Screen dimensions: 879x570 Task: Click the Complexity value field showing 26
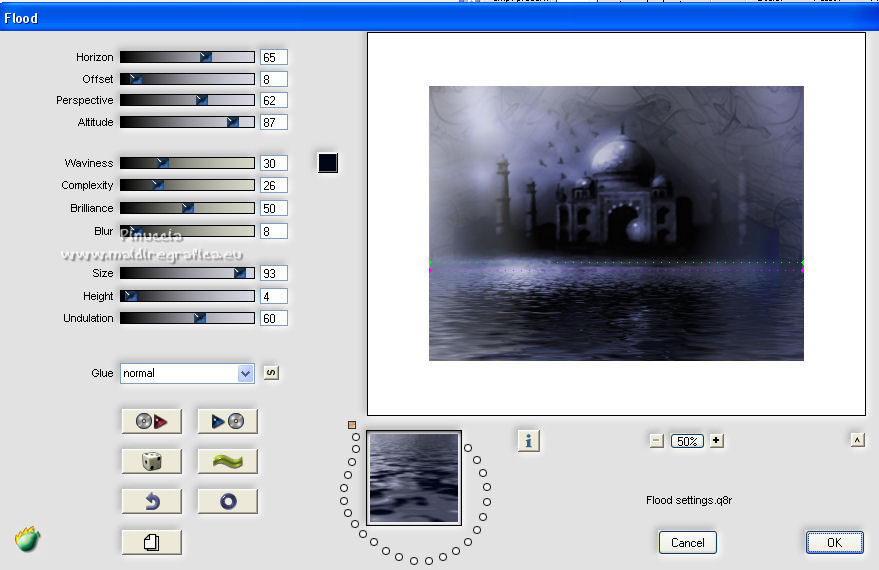click(274, 185)
